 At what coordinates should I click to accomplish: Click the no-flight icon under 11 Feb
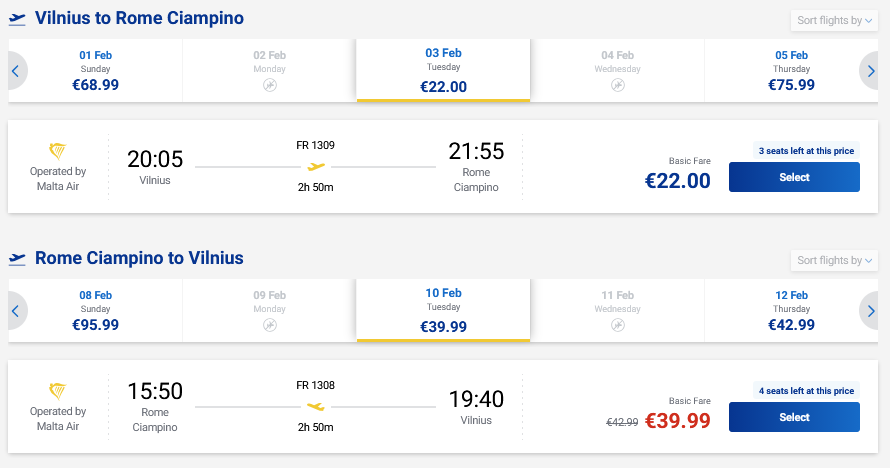click(617, 326)
